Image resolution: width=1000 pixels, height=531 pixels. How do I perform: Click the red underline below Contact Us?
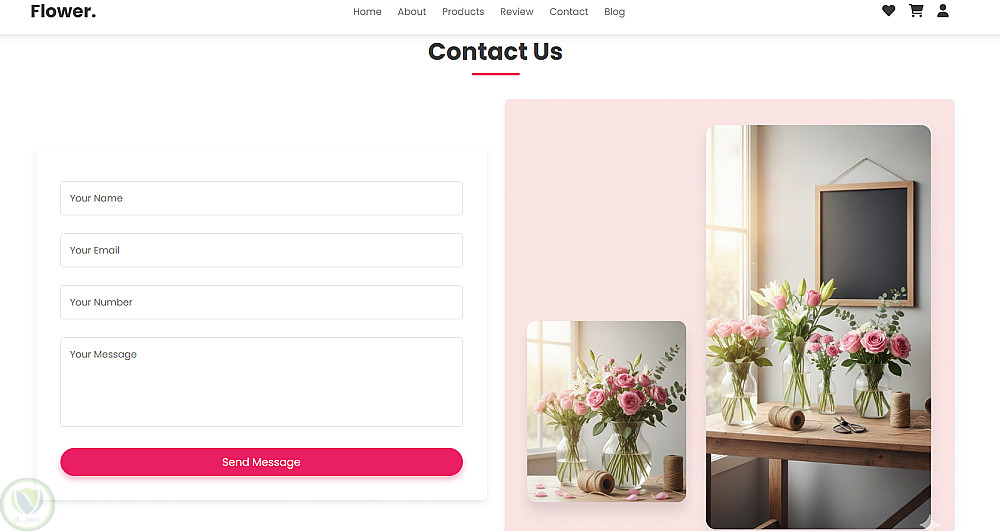(496, 74)
